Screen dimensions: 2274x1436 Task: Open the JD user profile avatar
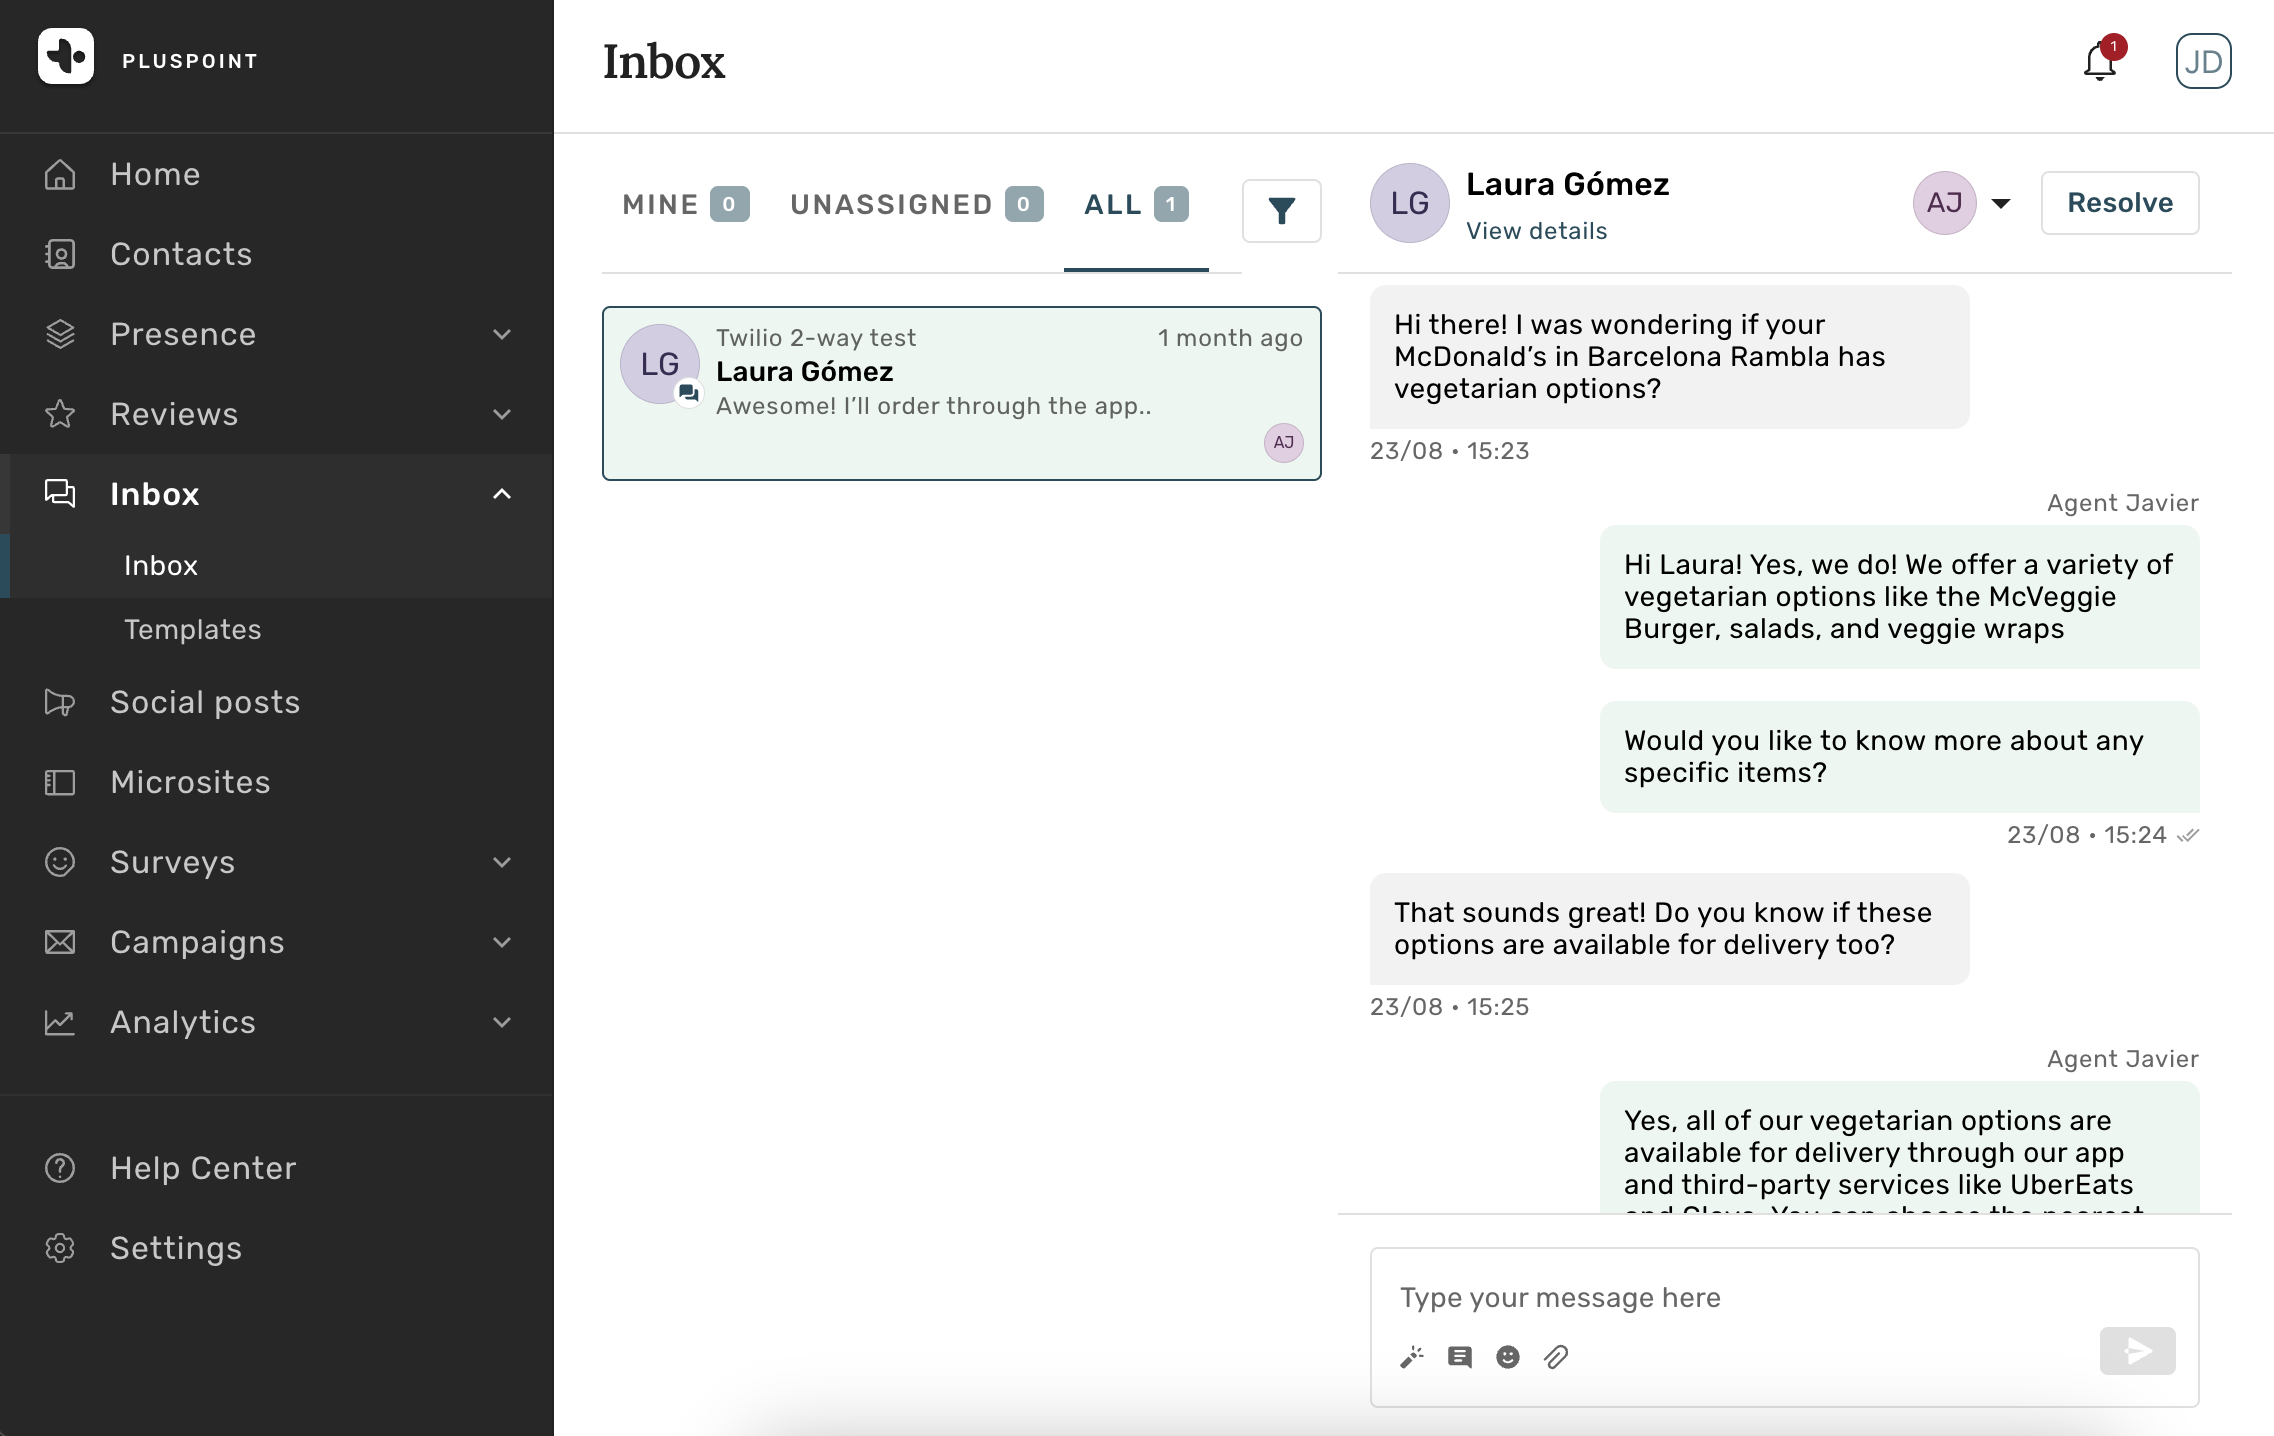tap(2203, 62)
